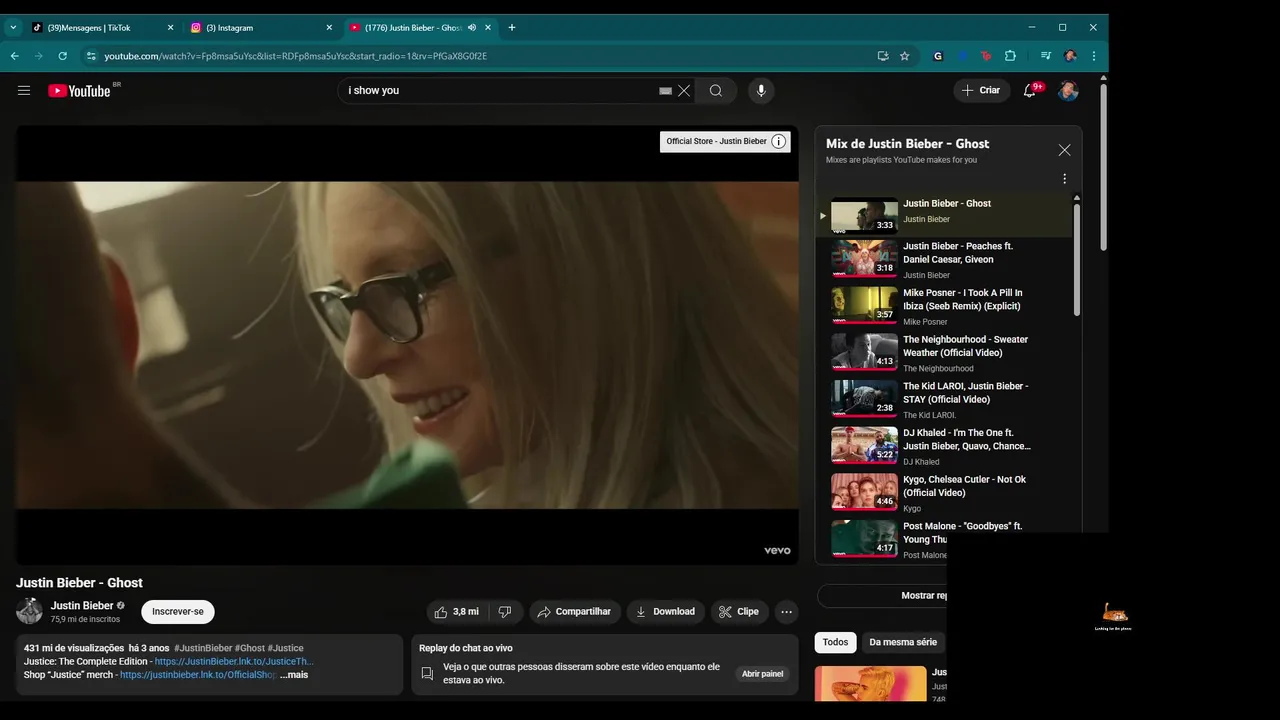Open the YouTube hamburger guide menu

[x=24, y=90]
